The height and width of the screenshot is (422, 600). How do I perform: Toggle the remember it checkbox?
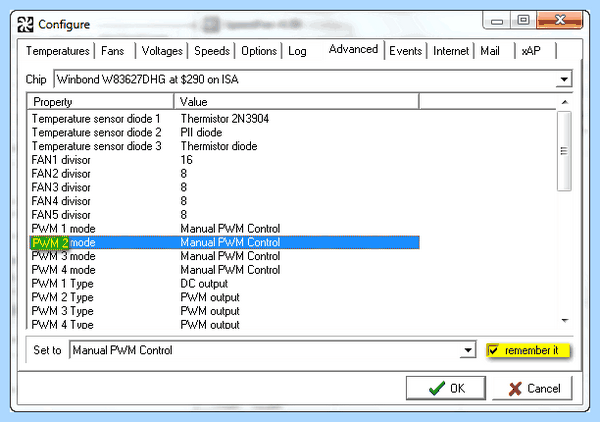pos(494,350)
